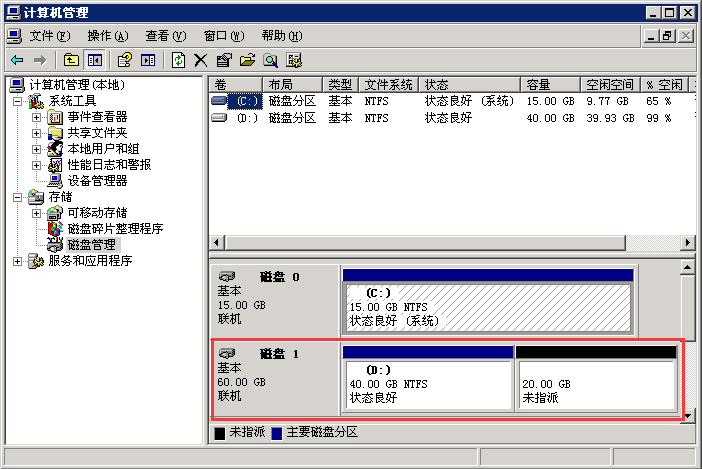Viewport: 702px width, 469px height.
Task: Expand the 事件查看器 node
Action: (36, 117)
